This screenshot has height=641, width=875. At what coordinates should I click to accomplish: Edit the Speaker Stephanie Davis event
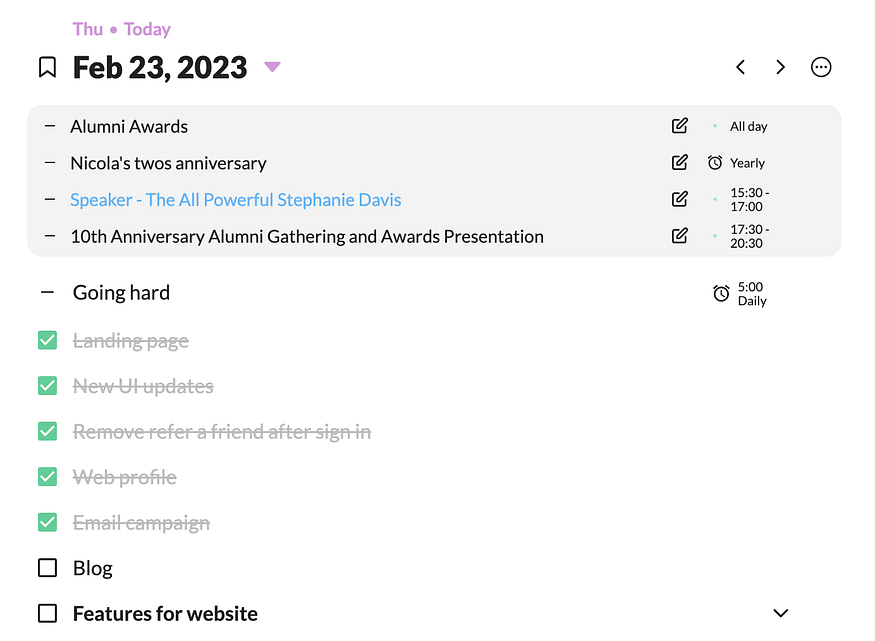point(680,200)
